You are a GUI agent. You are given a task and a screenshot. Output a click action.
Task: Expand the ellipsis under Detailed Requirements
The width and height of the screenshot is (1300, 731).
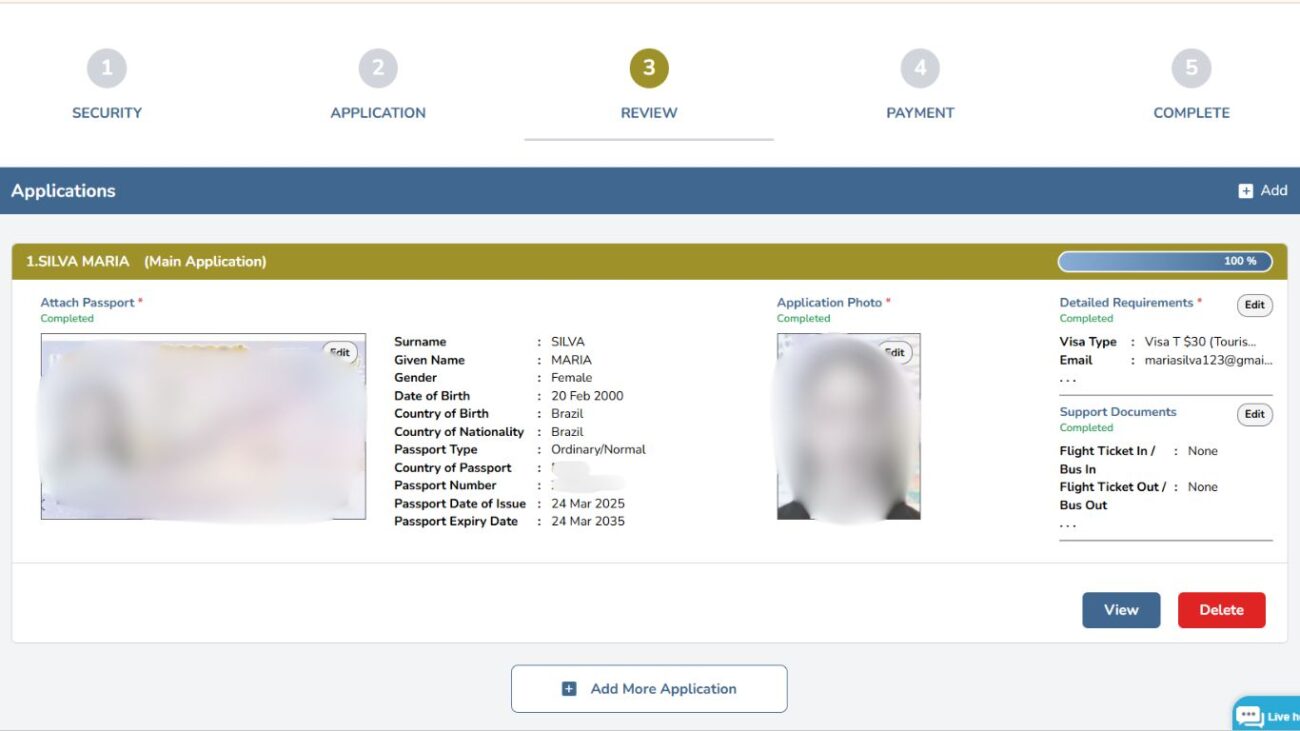[x=1066, y=377]
